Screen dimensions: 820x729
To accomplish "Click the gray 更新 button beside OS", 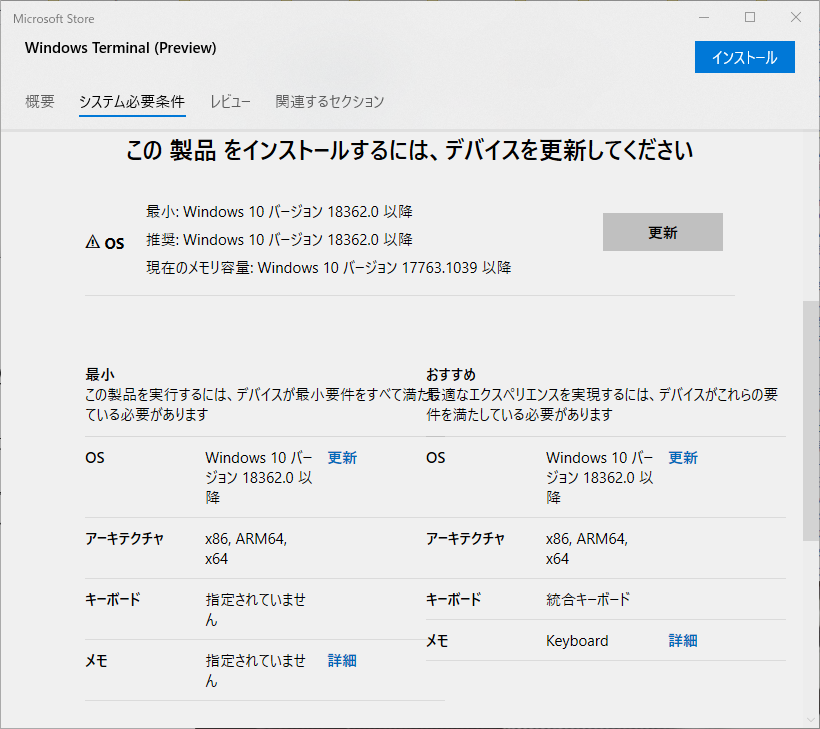I will click(663, 232).
